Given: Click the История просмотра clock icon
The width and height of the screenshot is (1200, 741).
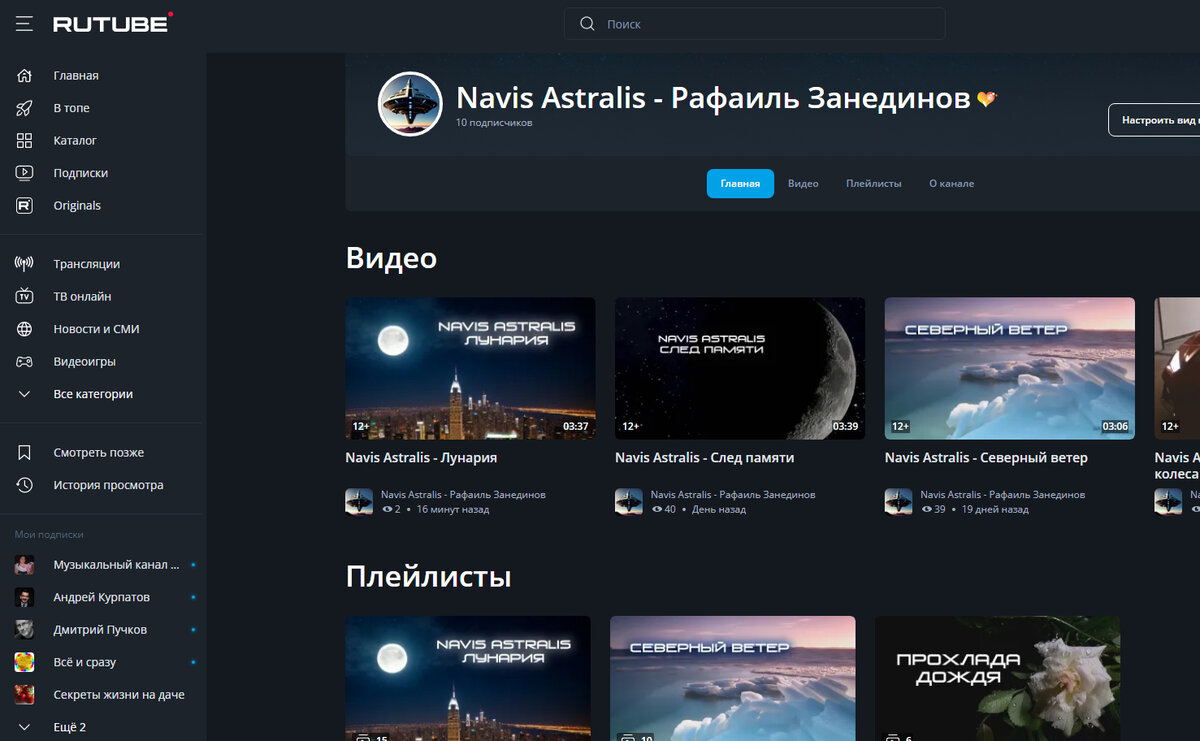Looking at the screenshot, I should pyautogui.click(x=24, y=485).
